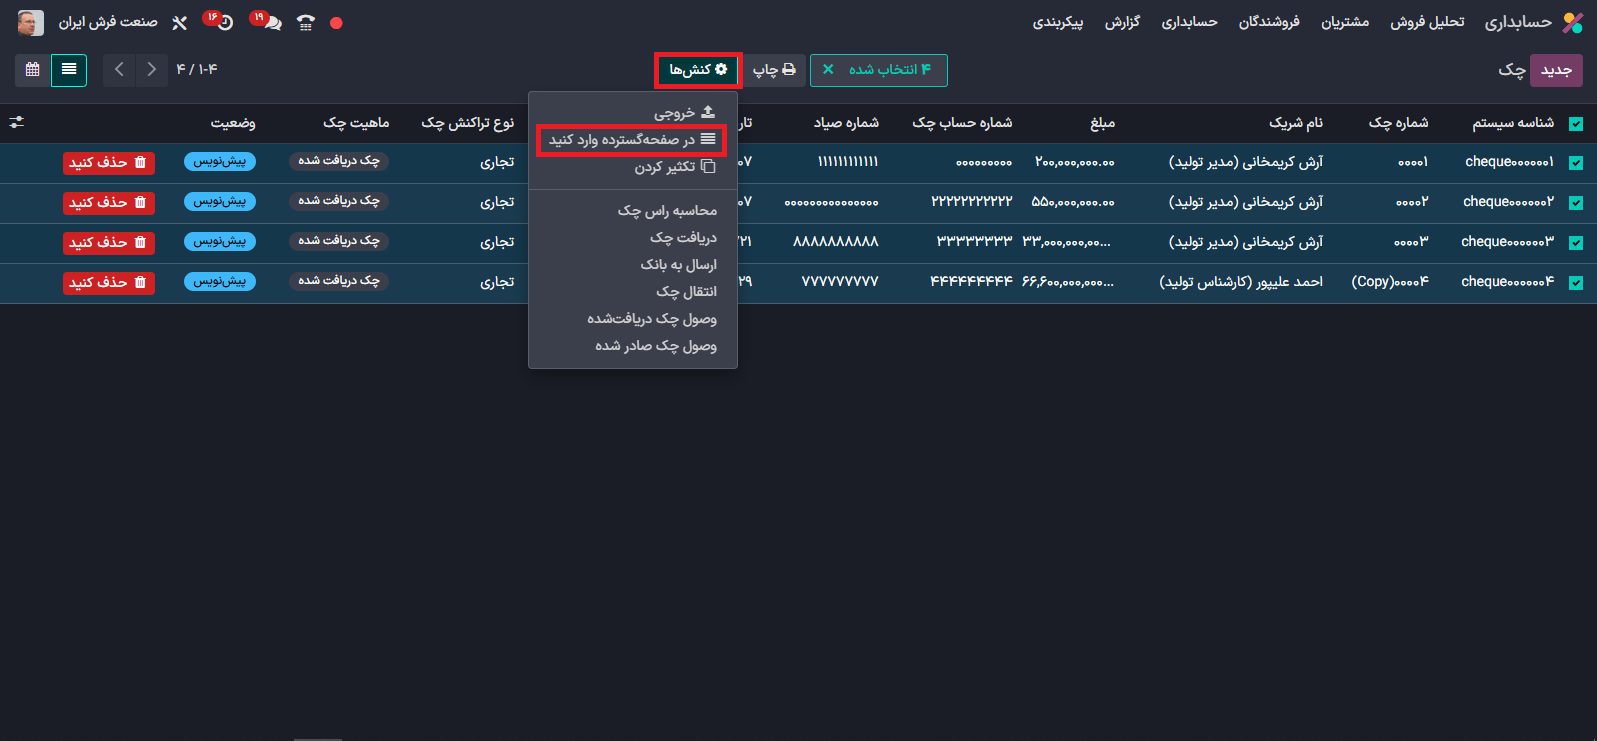1597x741 pixels.
Task: Open the column settings adjust icon
Action: click(x=17, y=122)
